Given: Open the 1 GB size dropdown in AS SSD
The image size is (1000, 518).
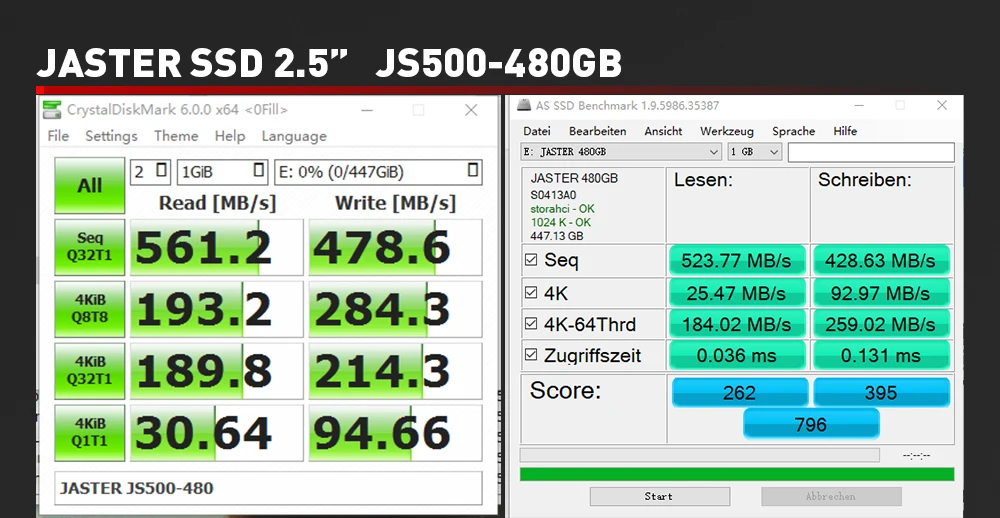Looking at the screenshot, I should 754,152.
